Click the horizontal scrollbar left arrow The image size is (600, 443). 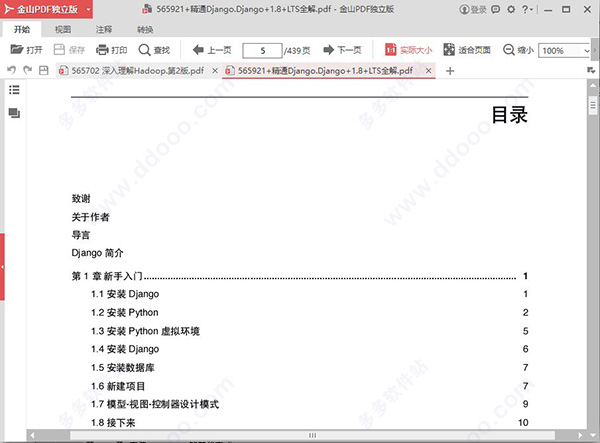(x=33, y=435)
